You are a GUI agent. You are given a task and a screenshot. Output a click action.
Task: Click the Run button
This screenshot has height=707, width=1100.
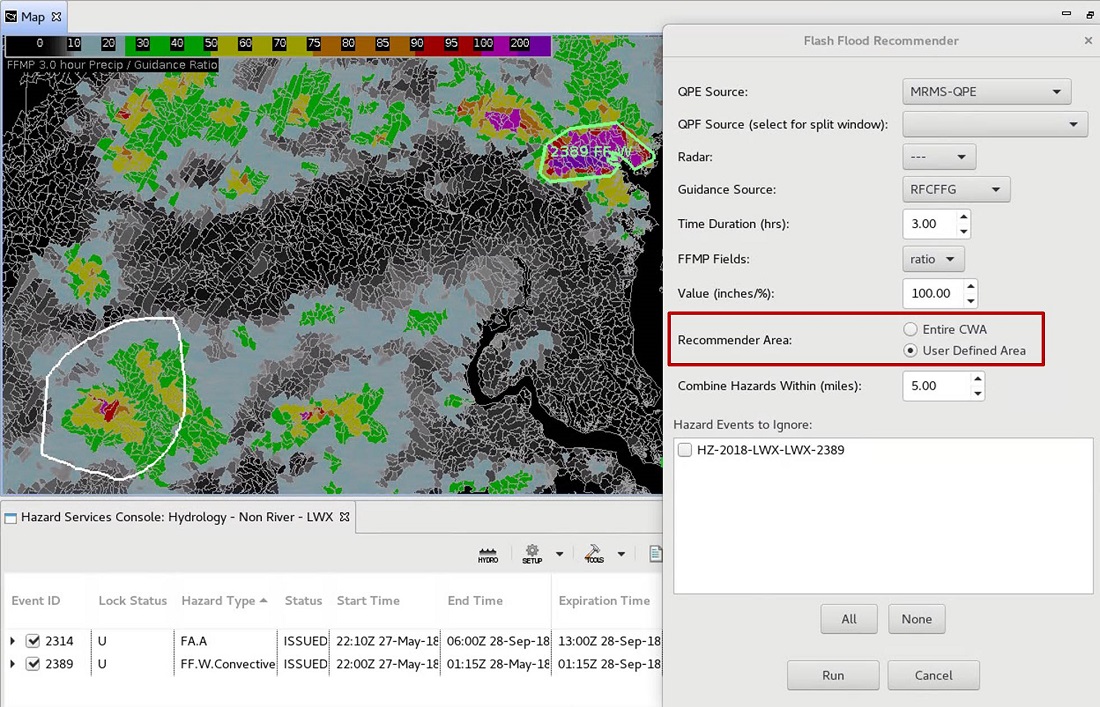(833, 675)
